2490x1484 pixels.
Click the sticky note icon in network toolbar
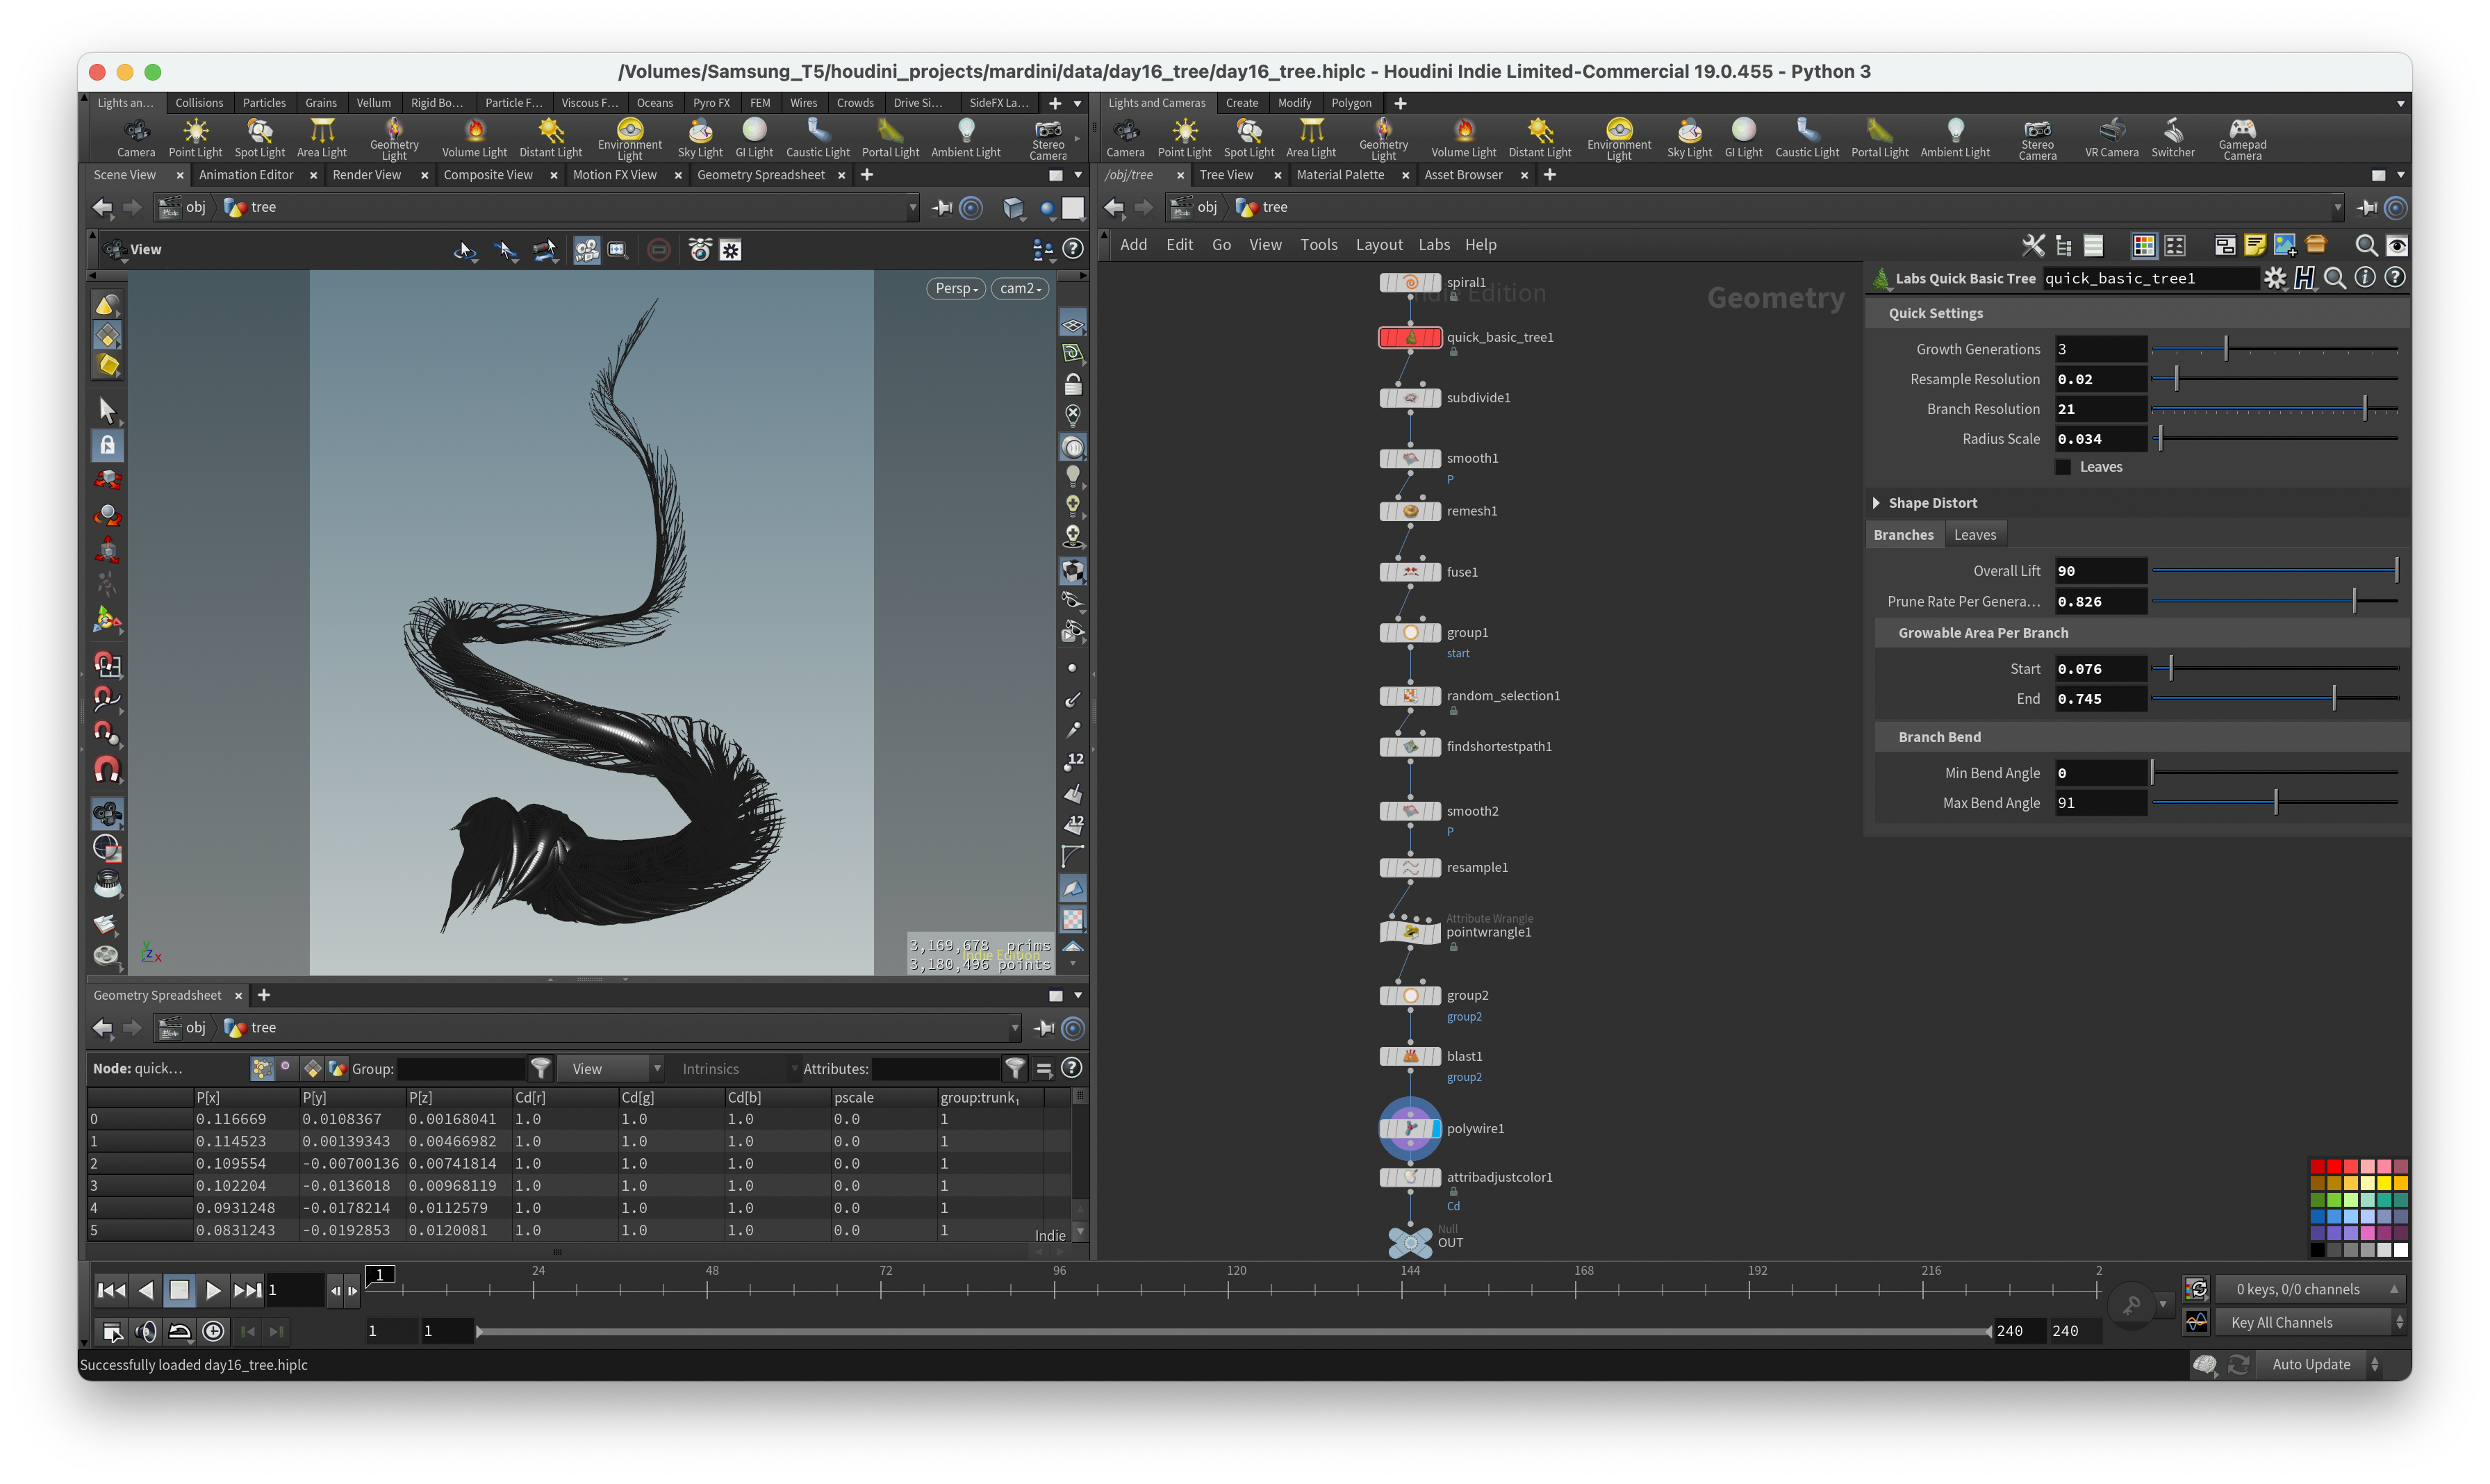point(2254,246)
